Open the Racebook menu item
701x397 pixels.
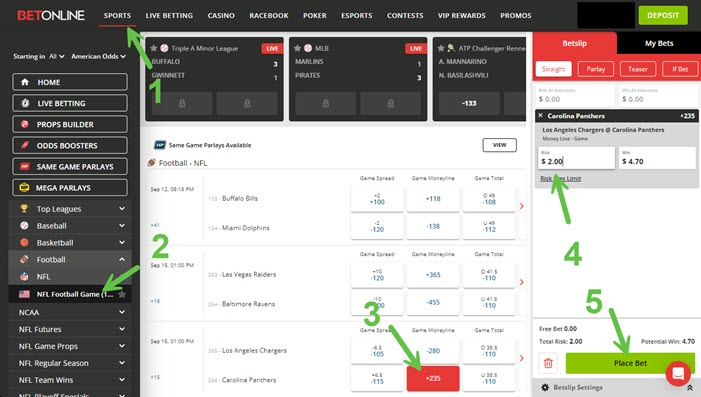(269, 15)
